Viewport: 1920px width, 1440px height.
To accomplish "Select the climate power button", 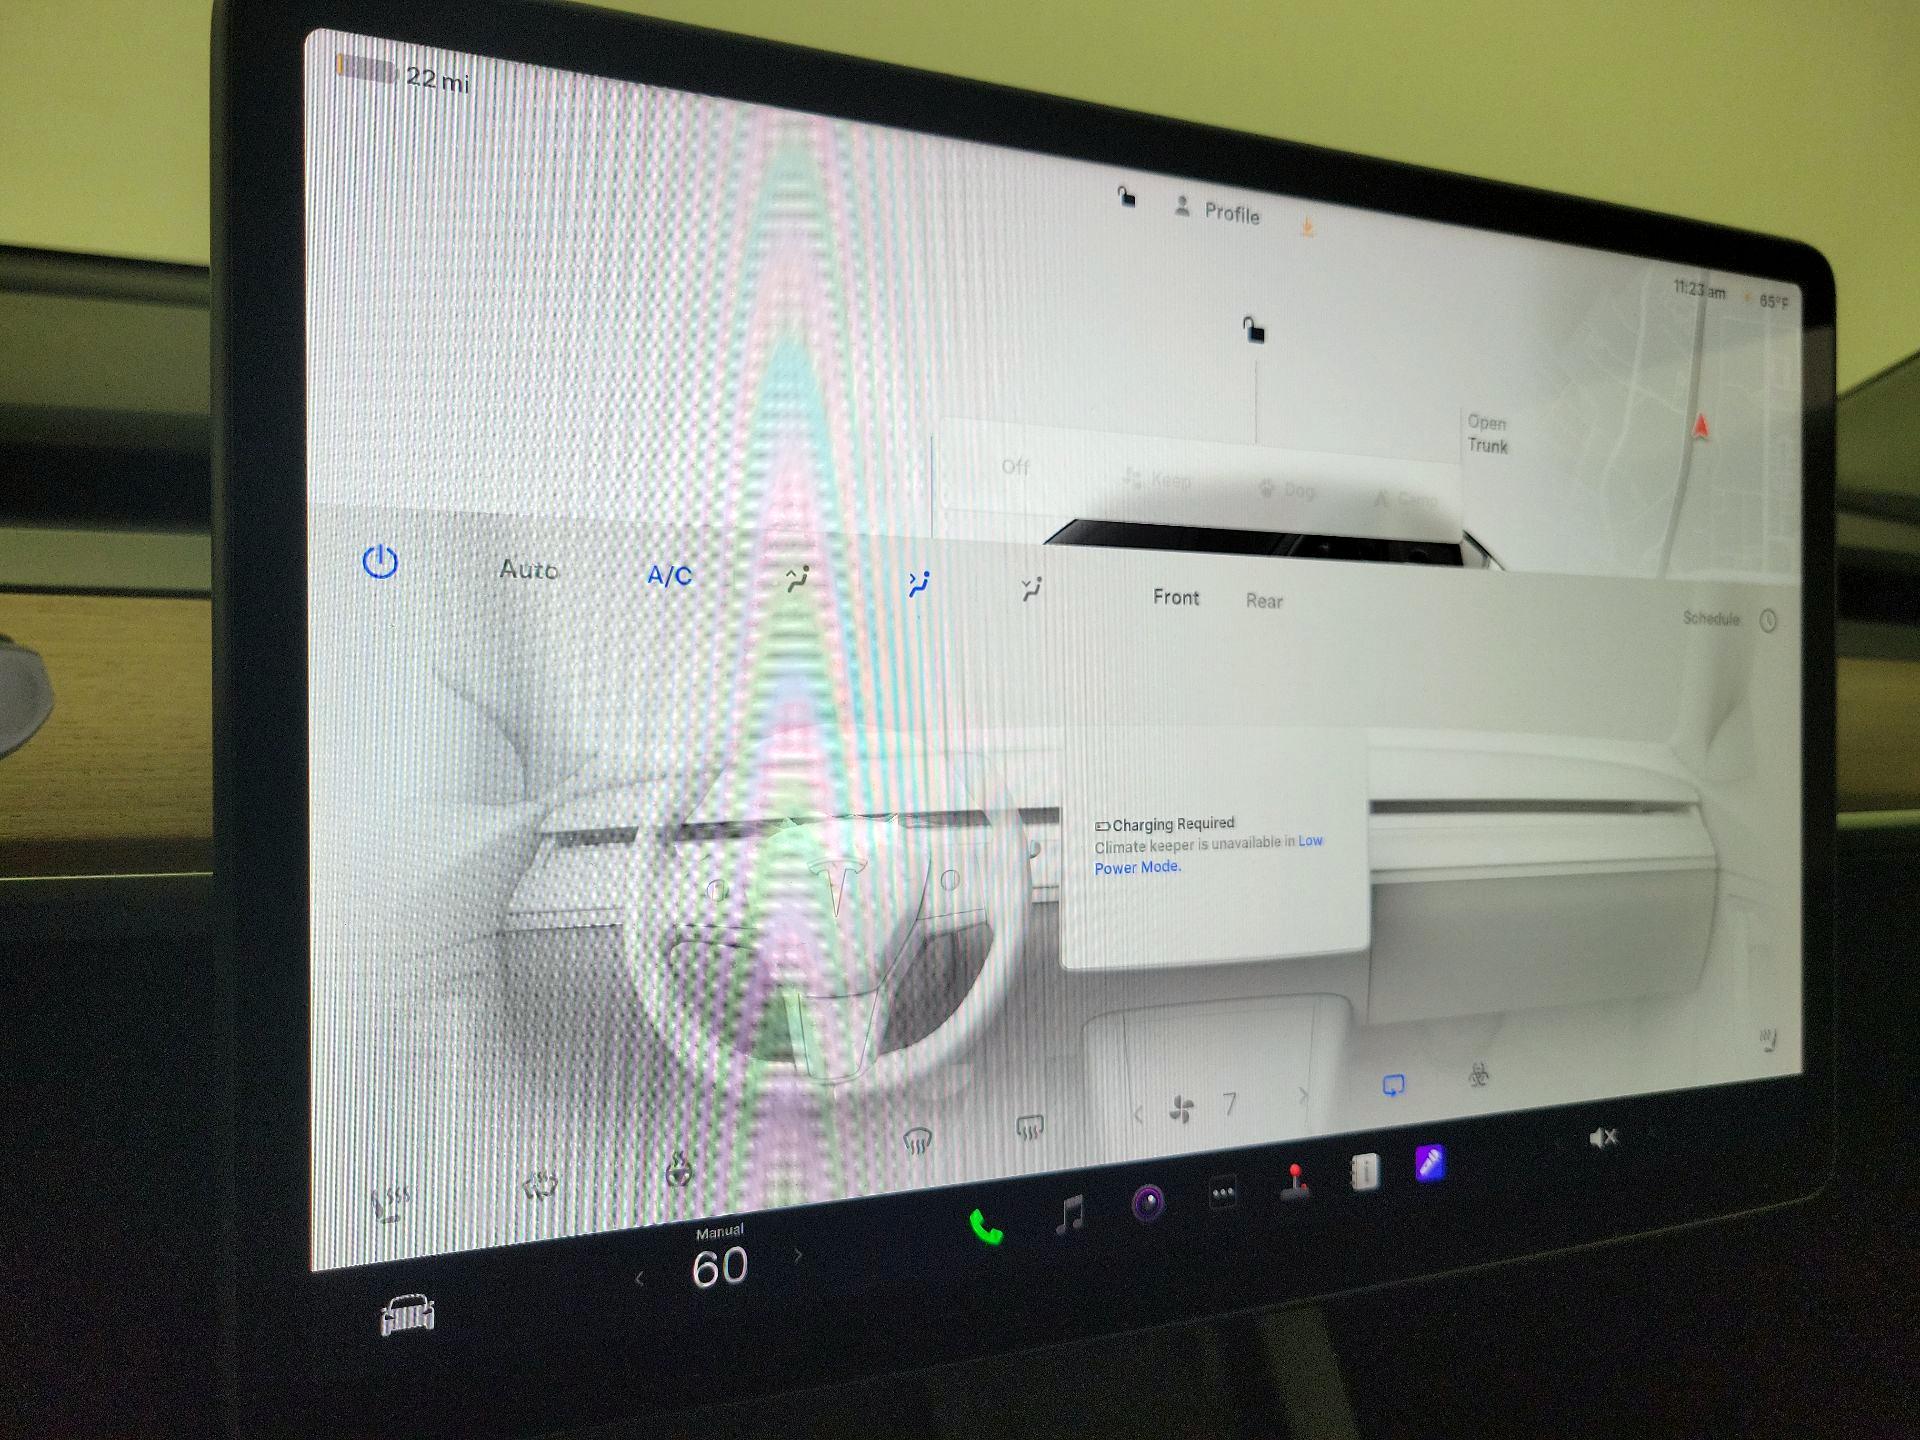I will pos(378,561).
